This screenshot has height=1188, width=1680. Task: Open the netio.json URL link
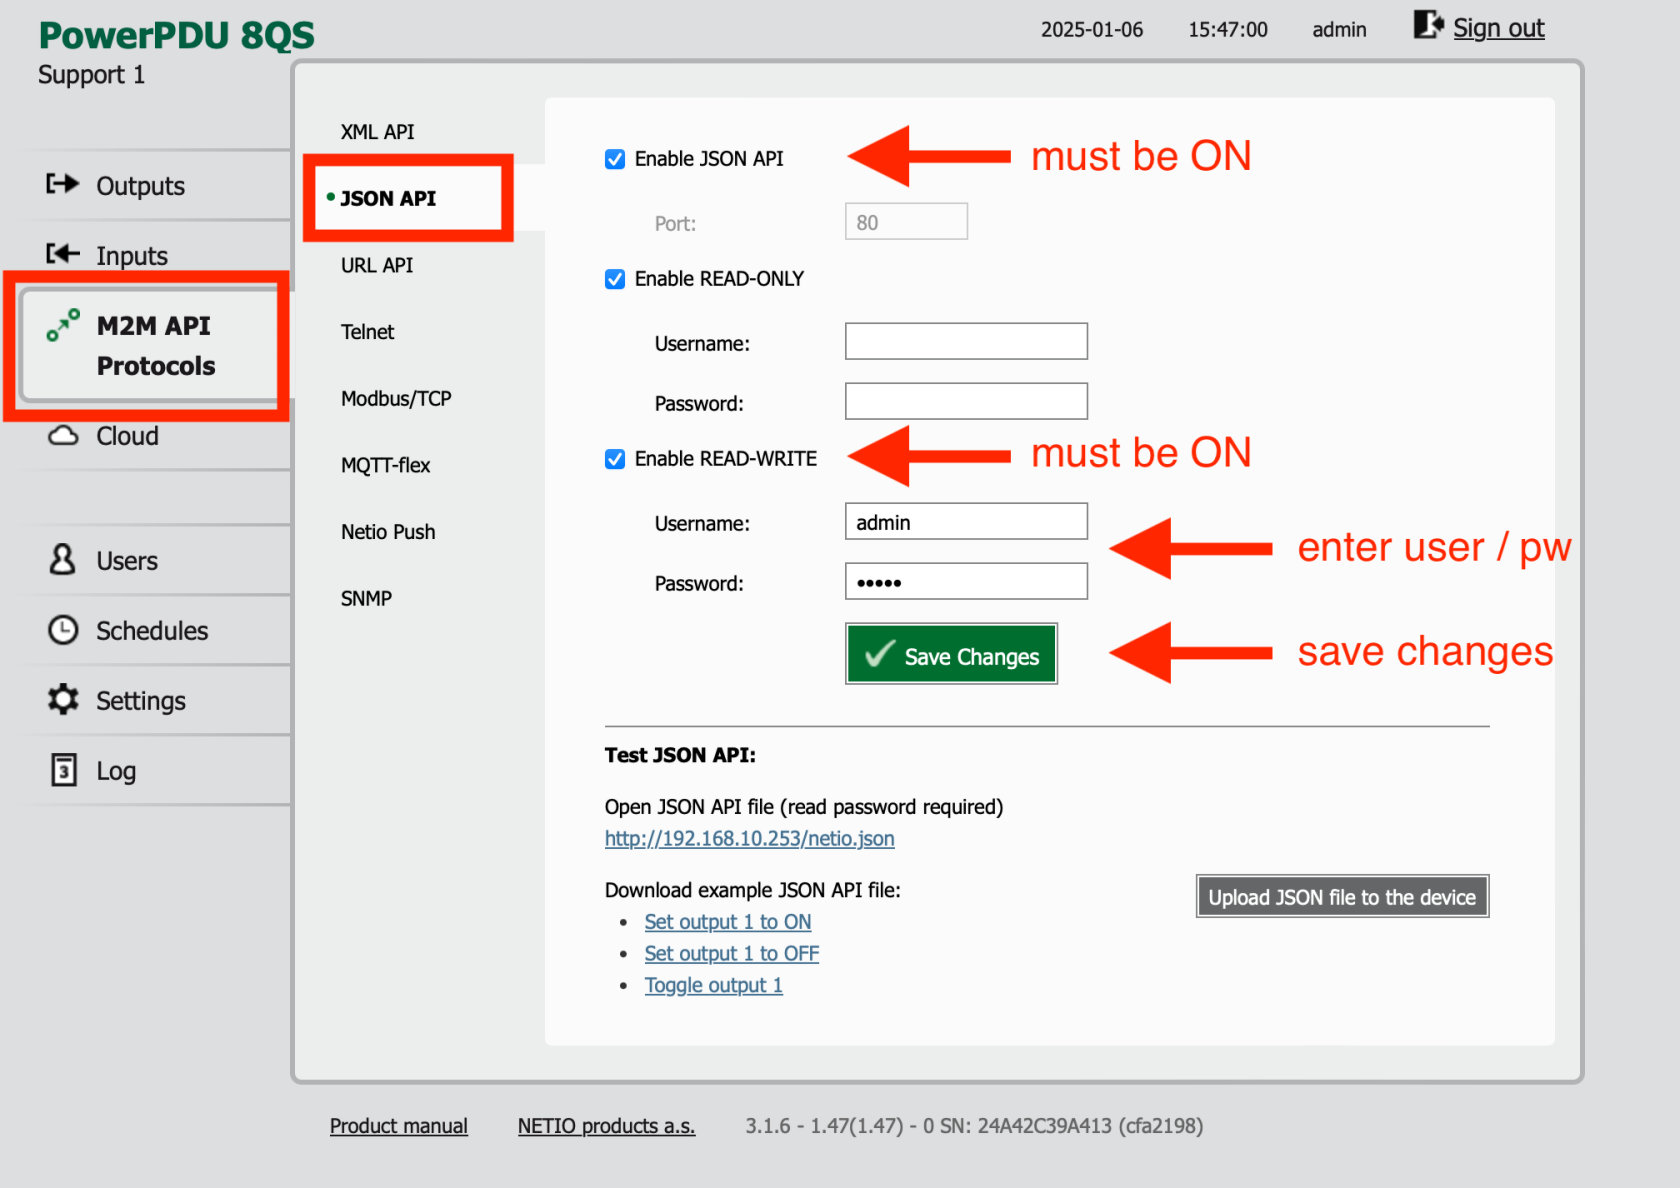(x=749, y=839)
